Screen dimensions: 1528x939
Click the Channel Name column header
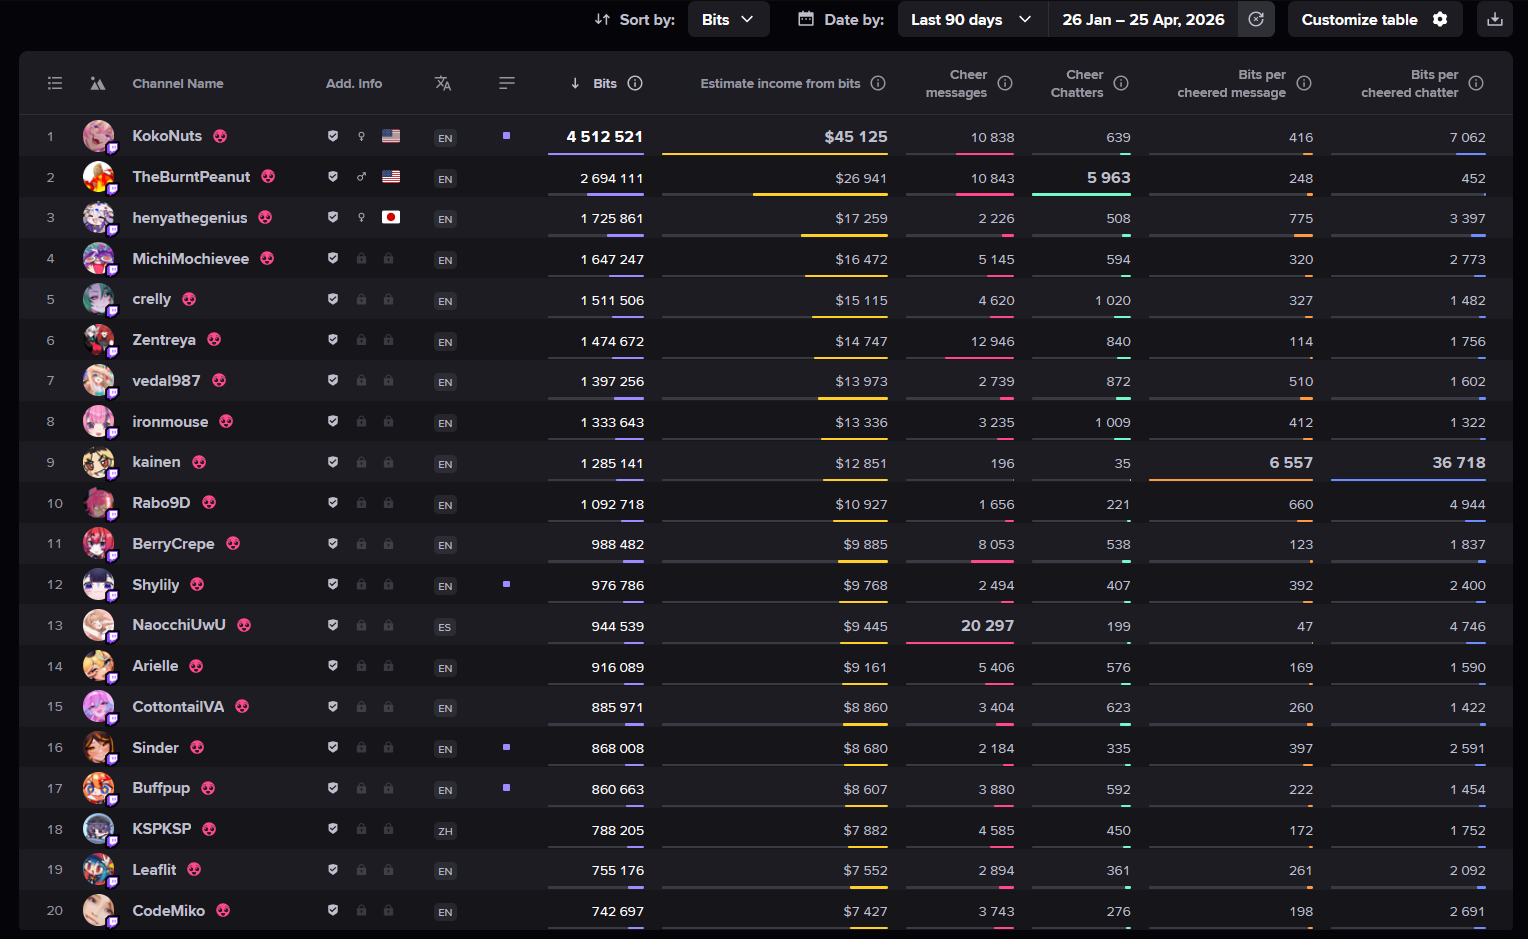[x=178, y=83]
